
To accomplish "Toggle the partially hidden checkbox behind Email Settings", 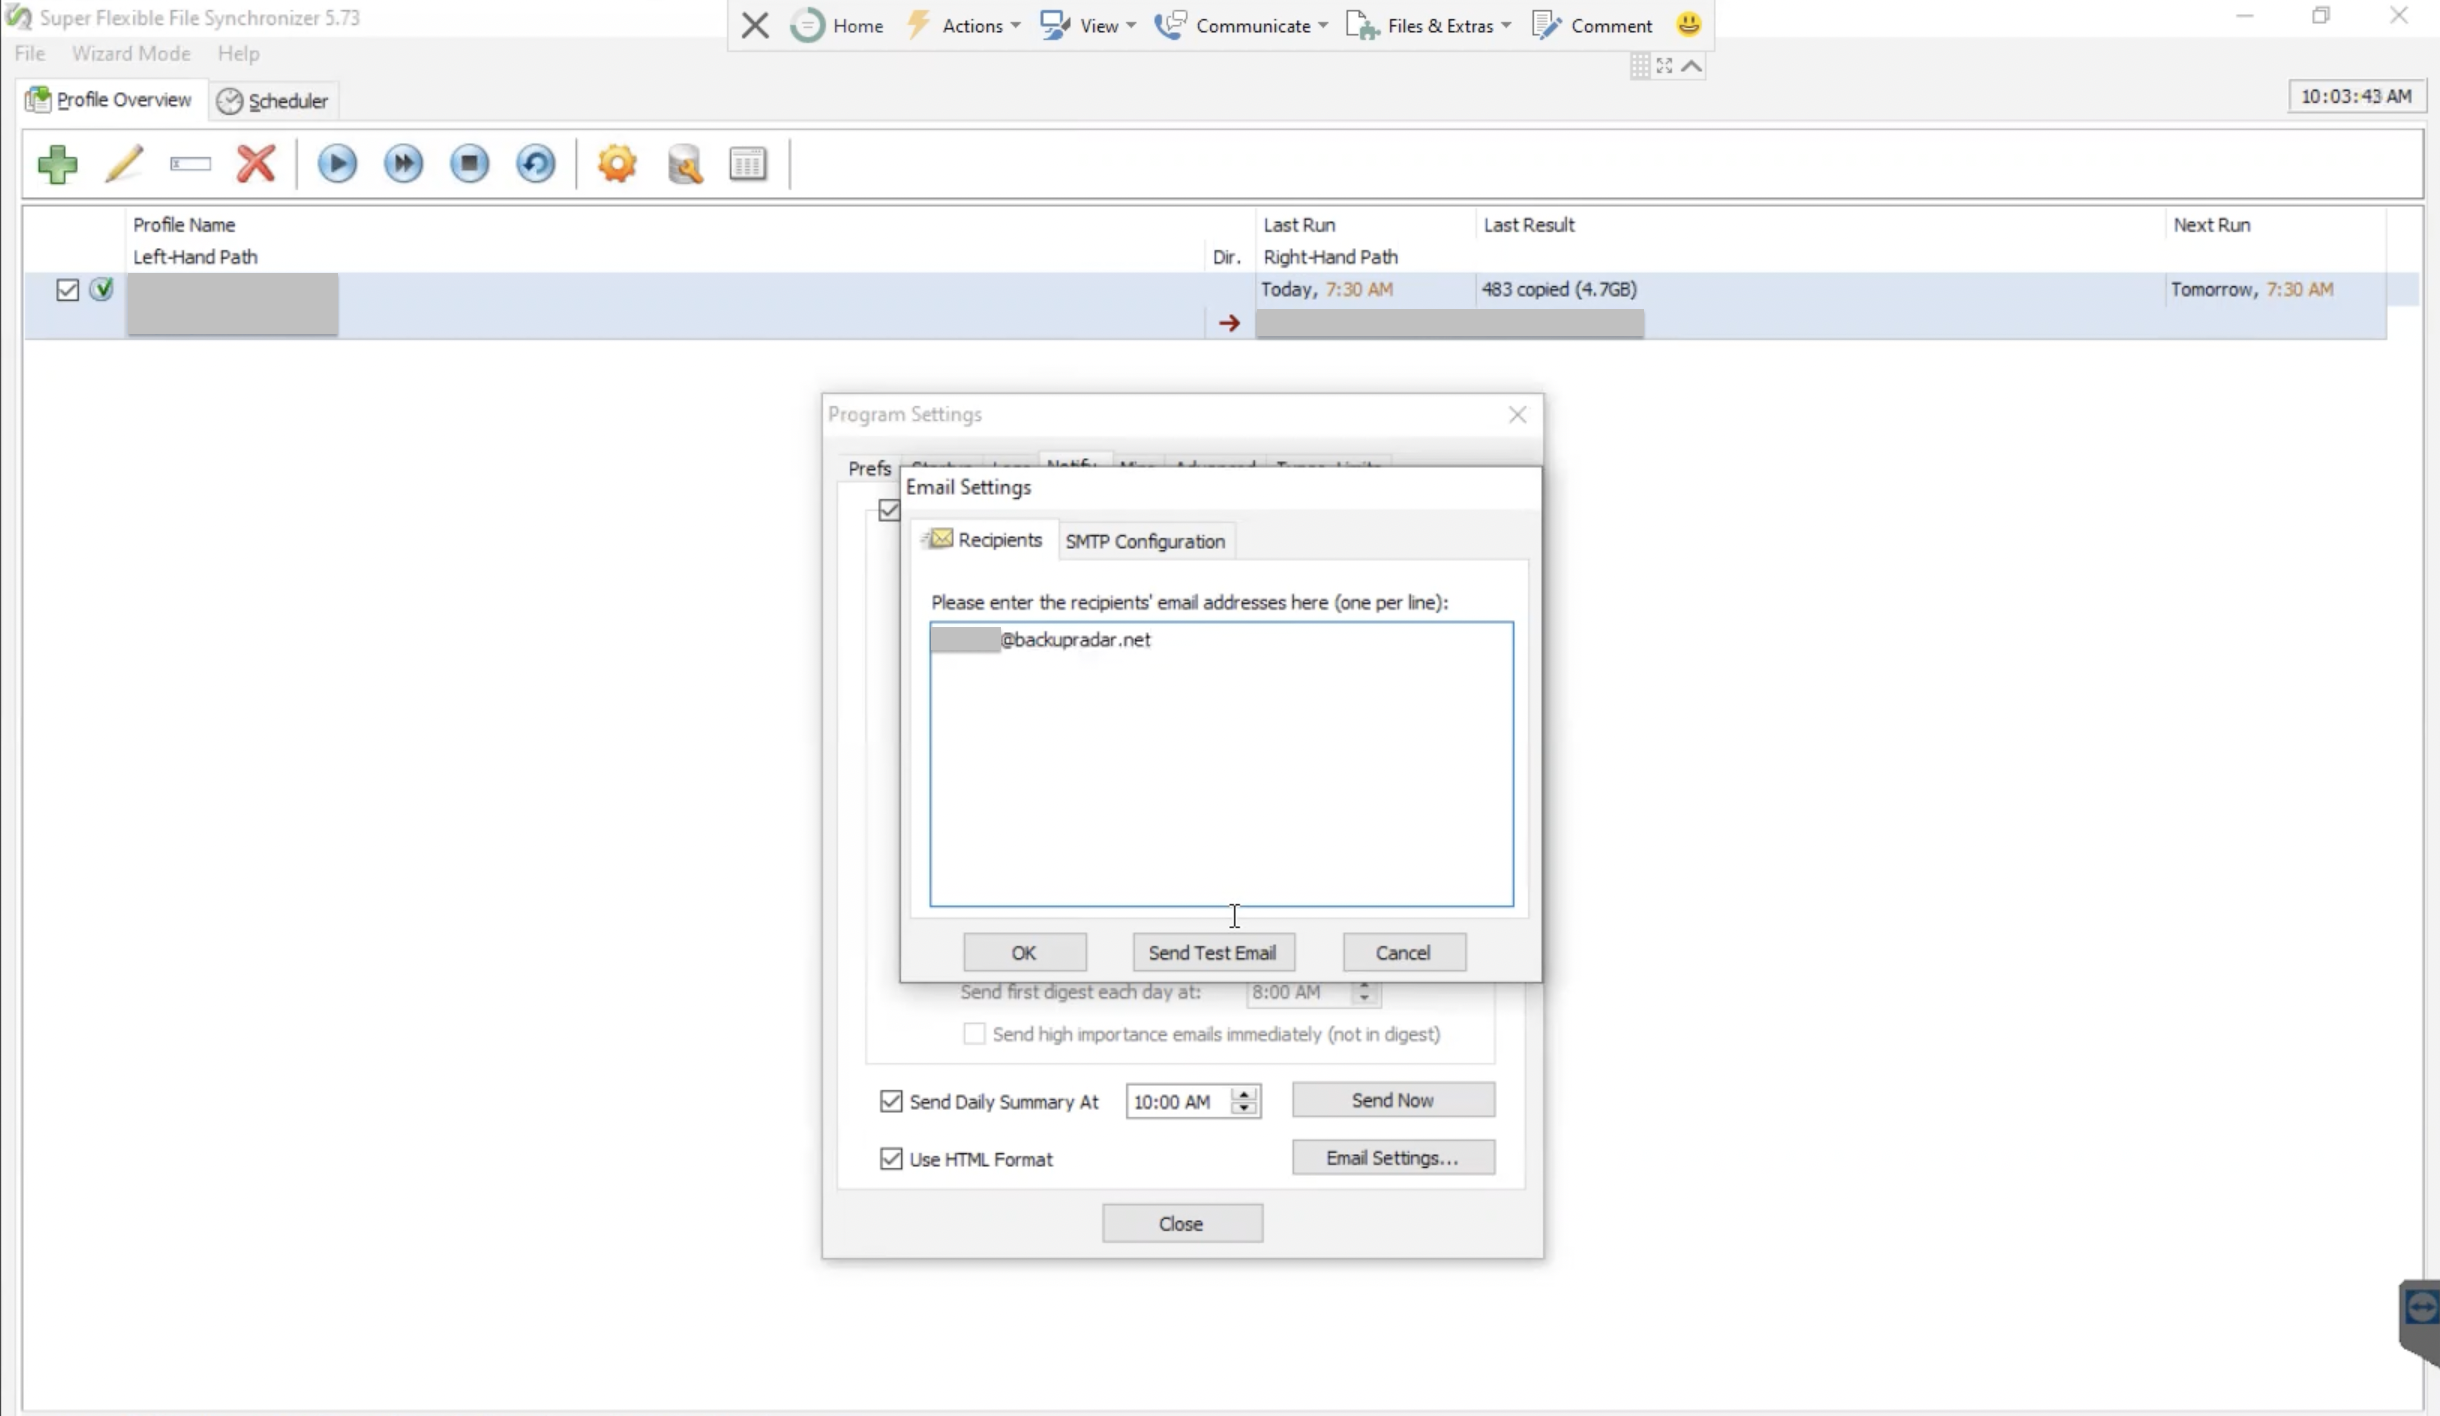I will tap(888, 510).
